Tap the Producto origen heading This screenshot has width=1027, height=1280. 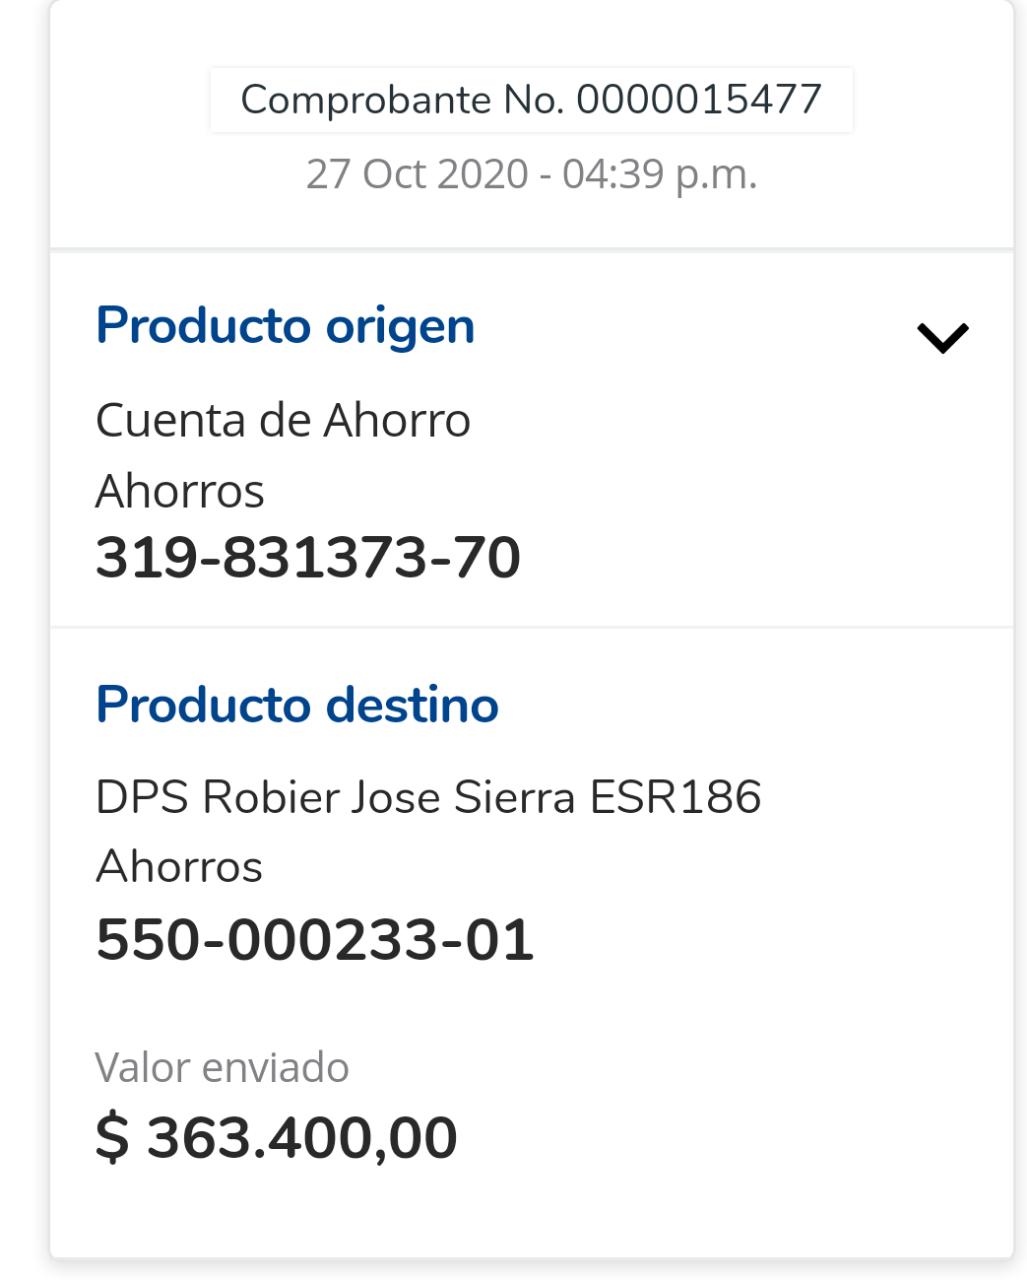tap(284, 326)
